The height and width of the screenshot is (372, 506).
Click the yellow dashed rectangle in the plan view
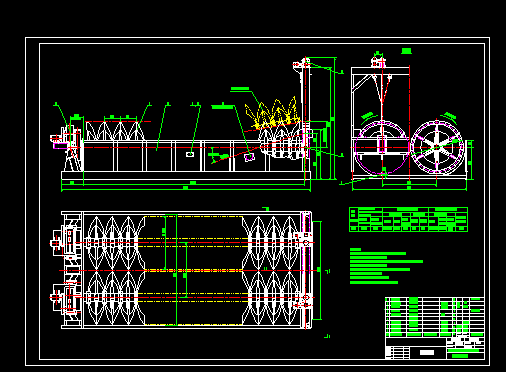click(x=194, y=270)
